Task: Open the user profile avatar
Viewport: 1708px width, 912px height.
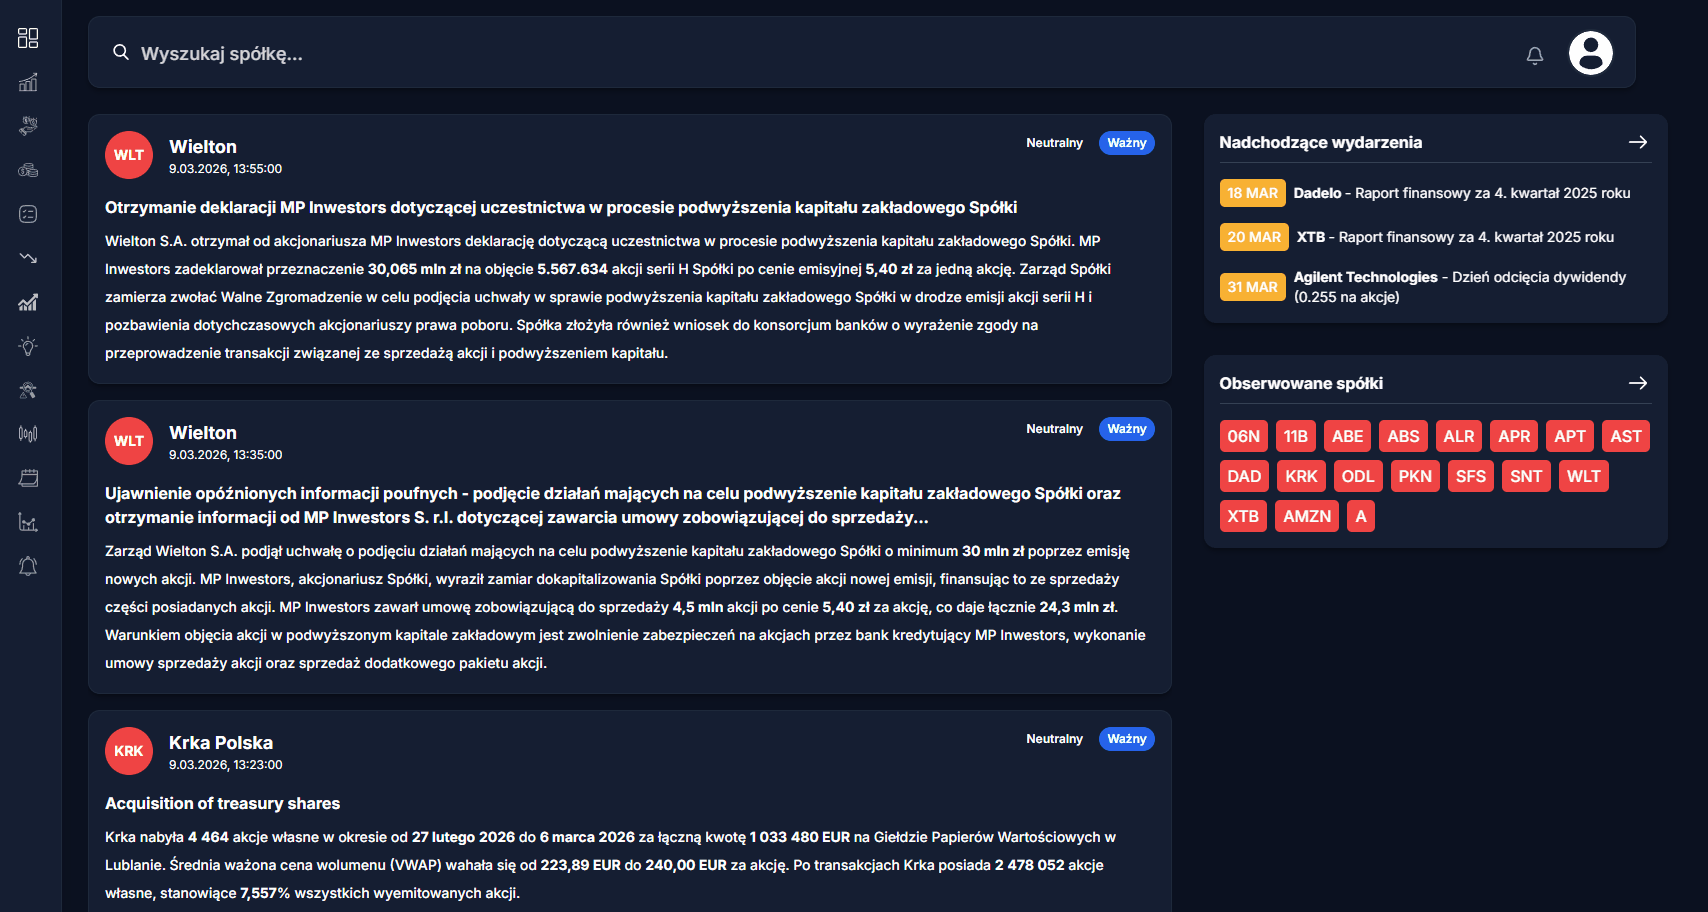Action: coord(1590,53)
